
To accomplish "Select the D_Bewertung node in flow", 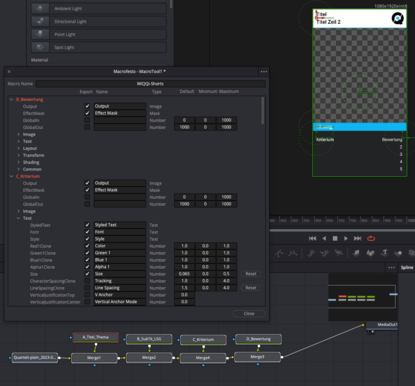I will [x=258, y=339].
